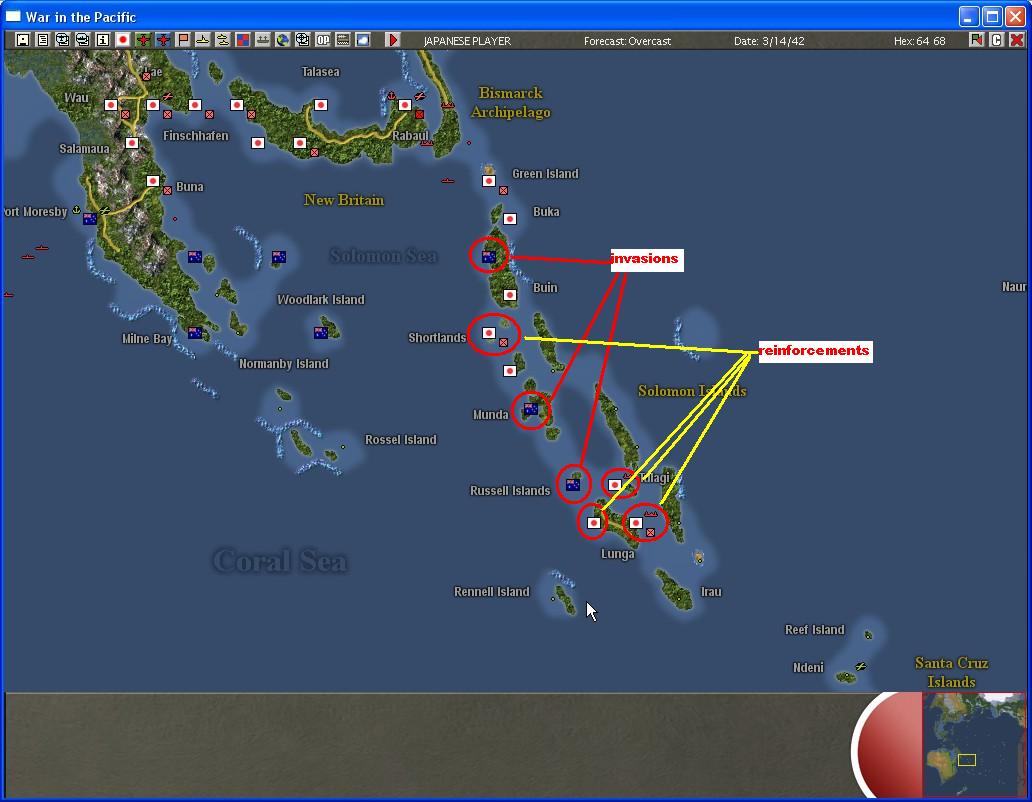Click the crosshair target toolbar icon
This screenshot has height=802, width=1032.
[303, 40]
